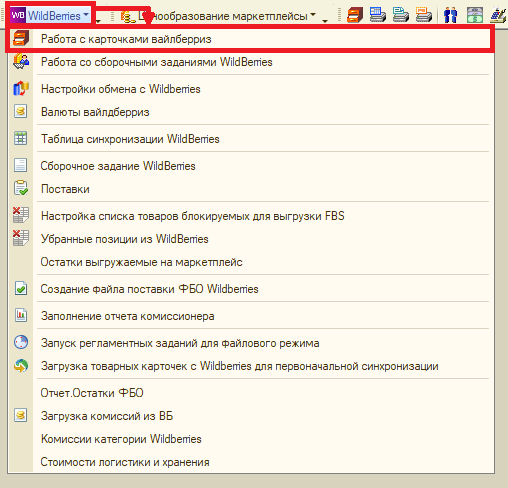Image resolution: width=508 pixels, height=488 pixels.
Task: Click icon beside Работа со сборочными заданиями WildBerries
Action: pos(21,62)
